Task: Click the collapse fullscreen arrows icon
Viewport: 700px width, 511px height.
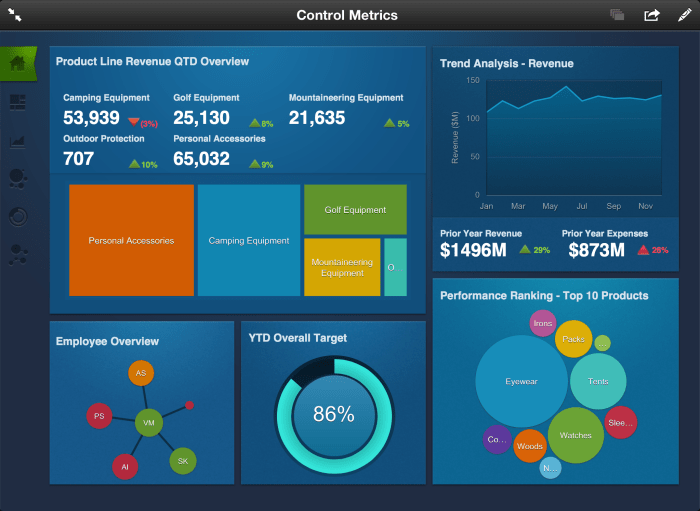Action: [15, 15]
